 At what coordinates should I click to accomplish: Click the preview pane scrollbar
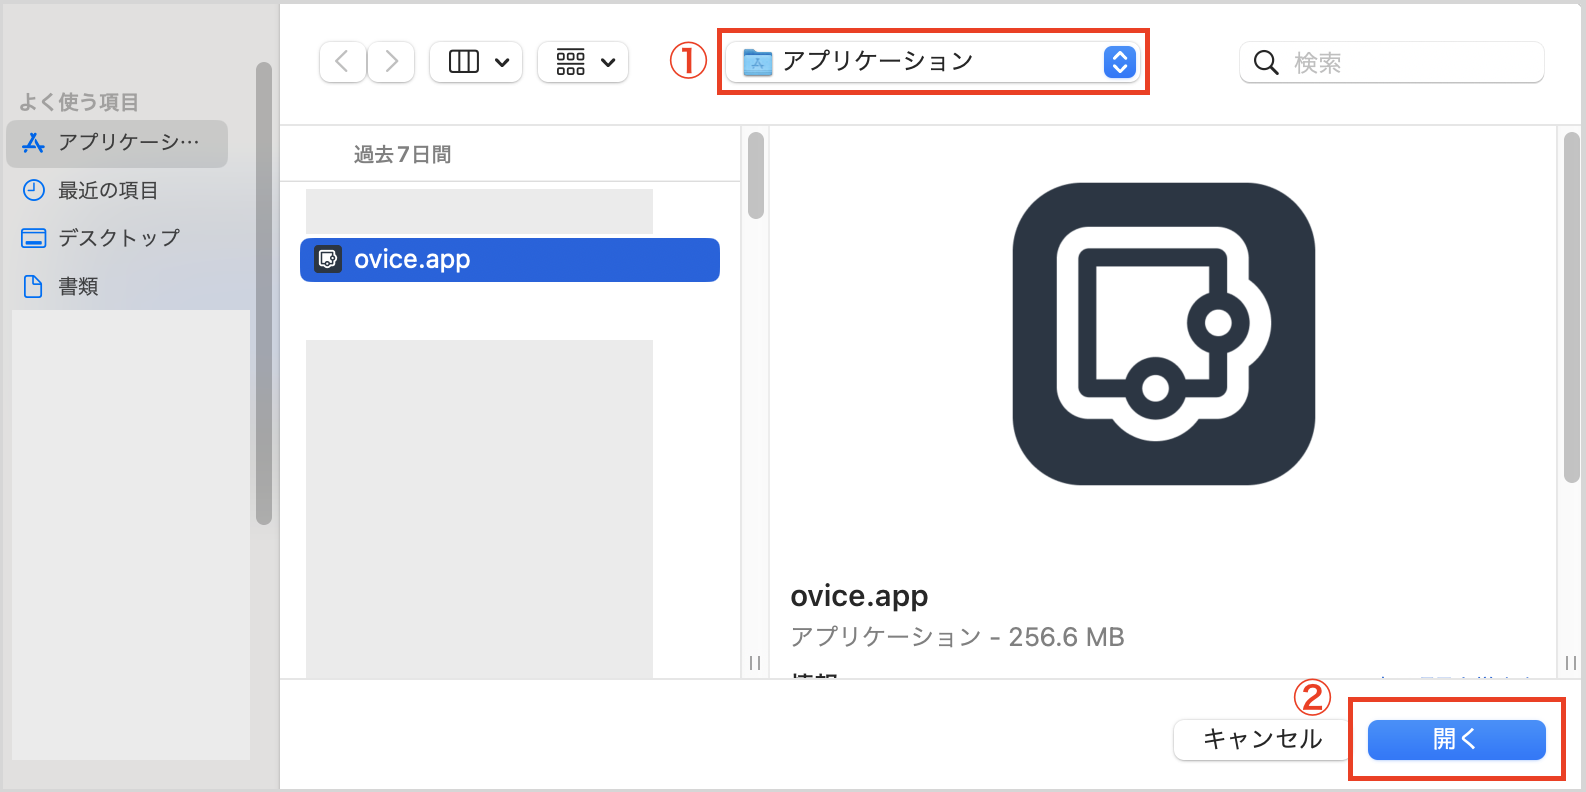point(1571,308)
